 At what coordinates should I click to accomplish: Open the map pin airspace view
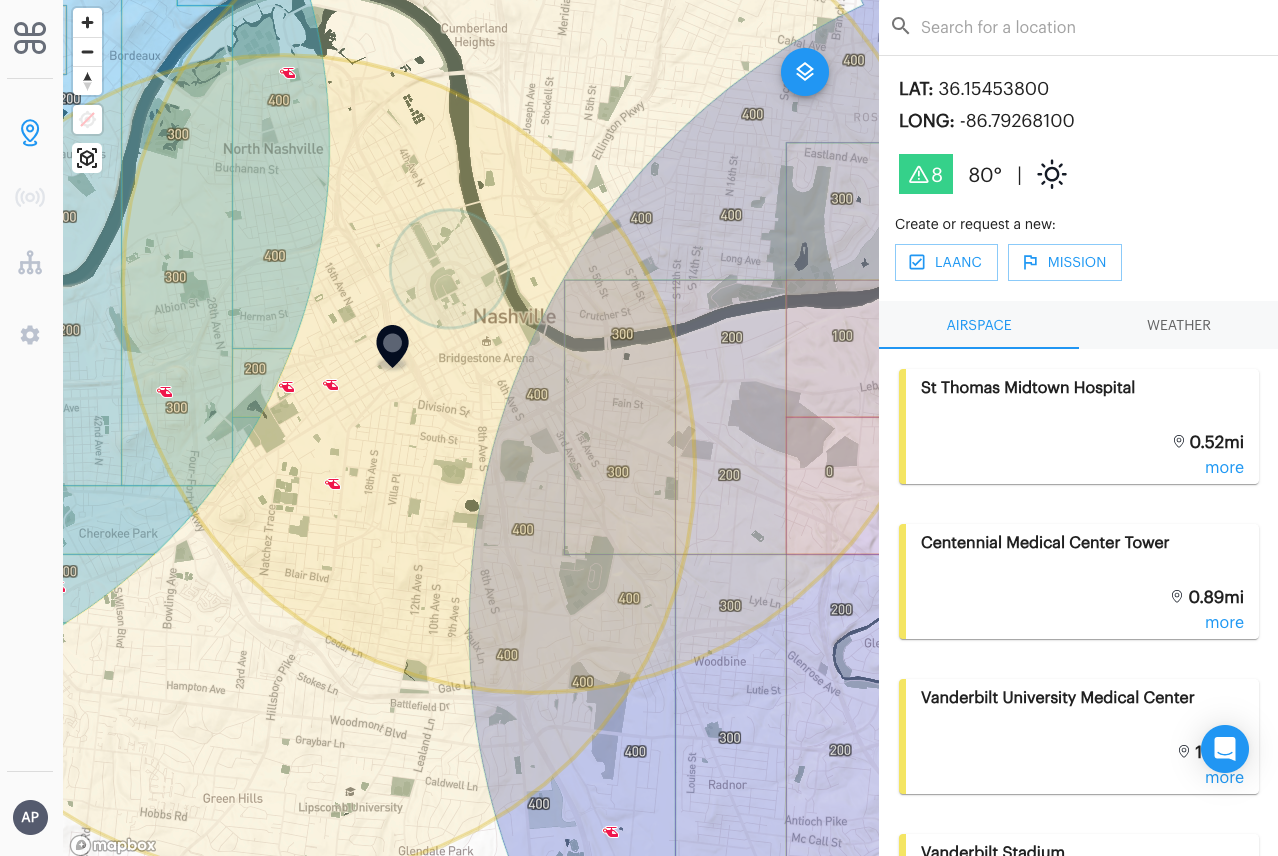(30, 133)
